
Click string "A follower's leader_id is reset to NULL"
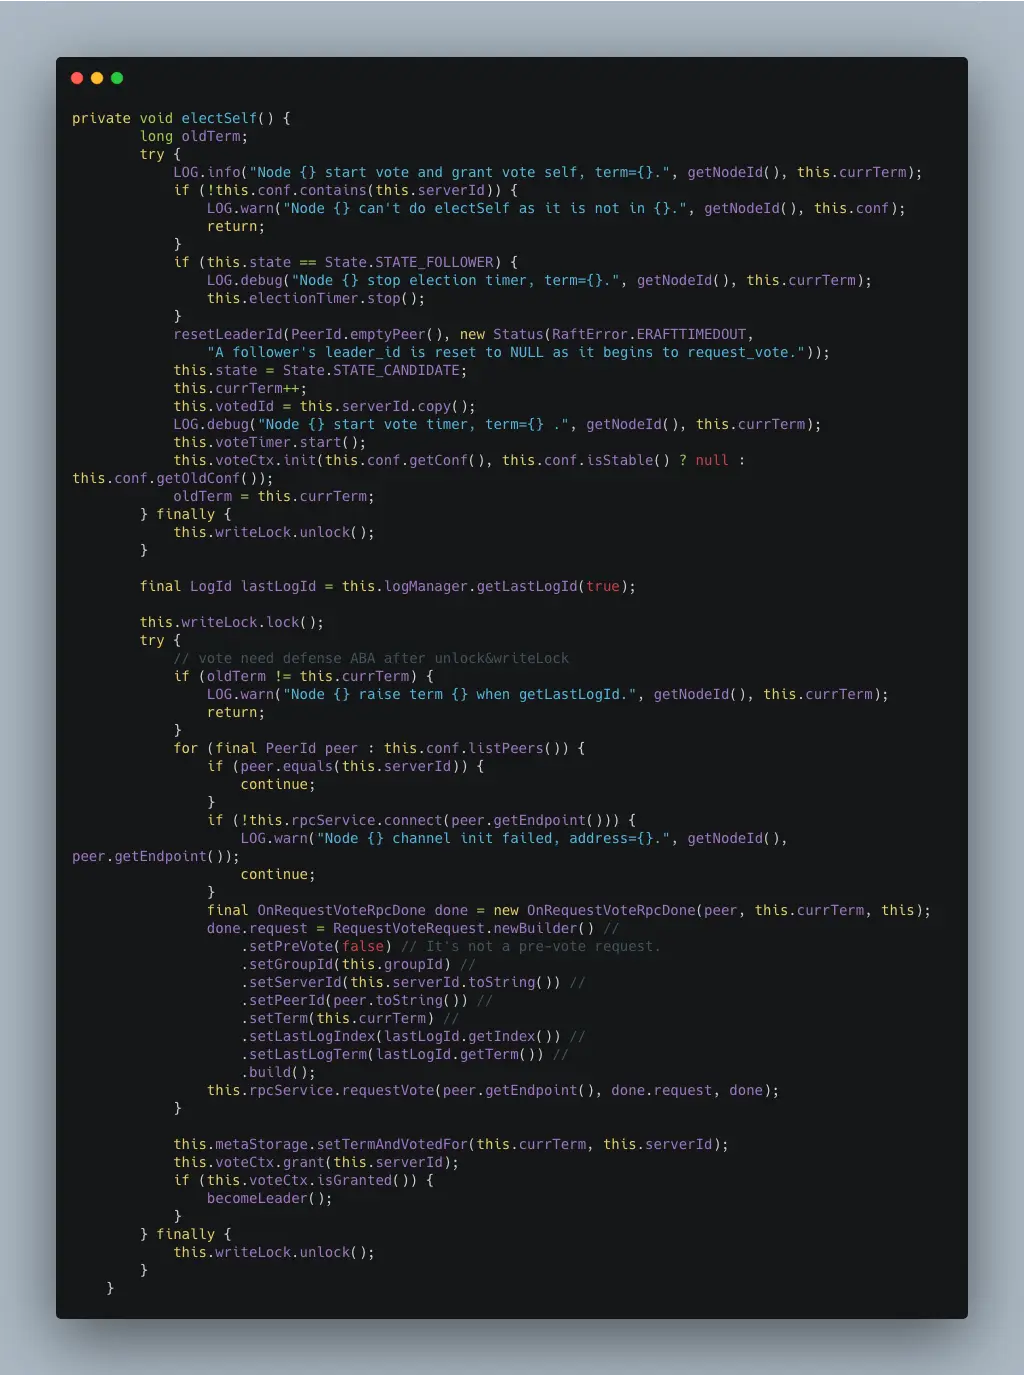click(518, 352)
